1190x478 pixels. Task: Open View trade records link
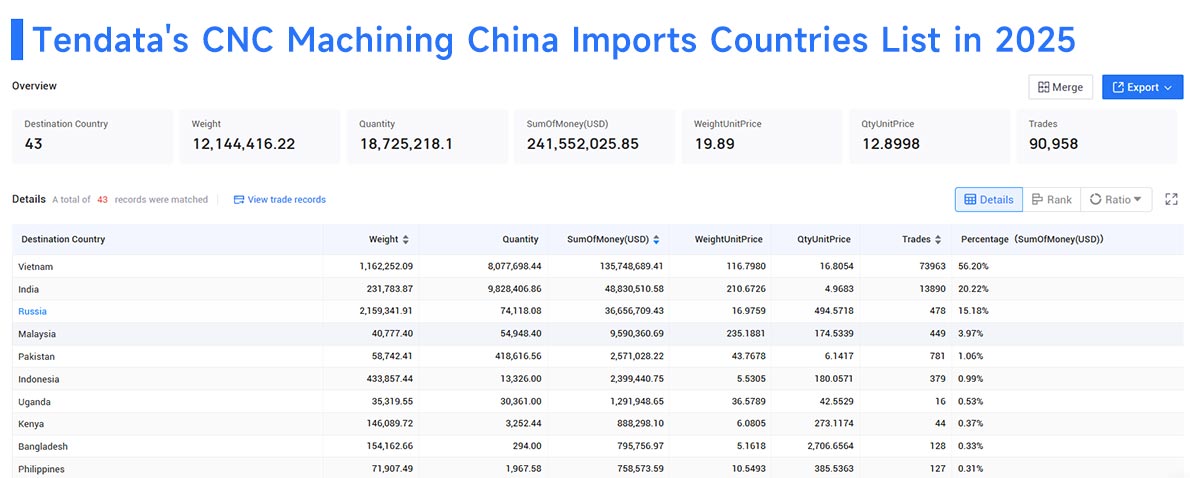[279, 200]
